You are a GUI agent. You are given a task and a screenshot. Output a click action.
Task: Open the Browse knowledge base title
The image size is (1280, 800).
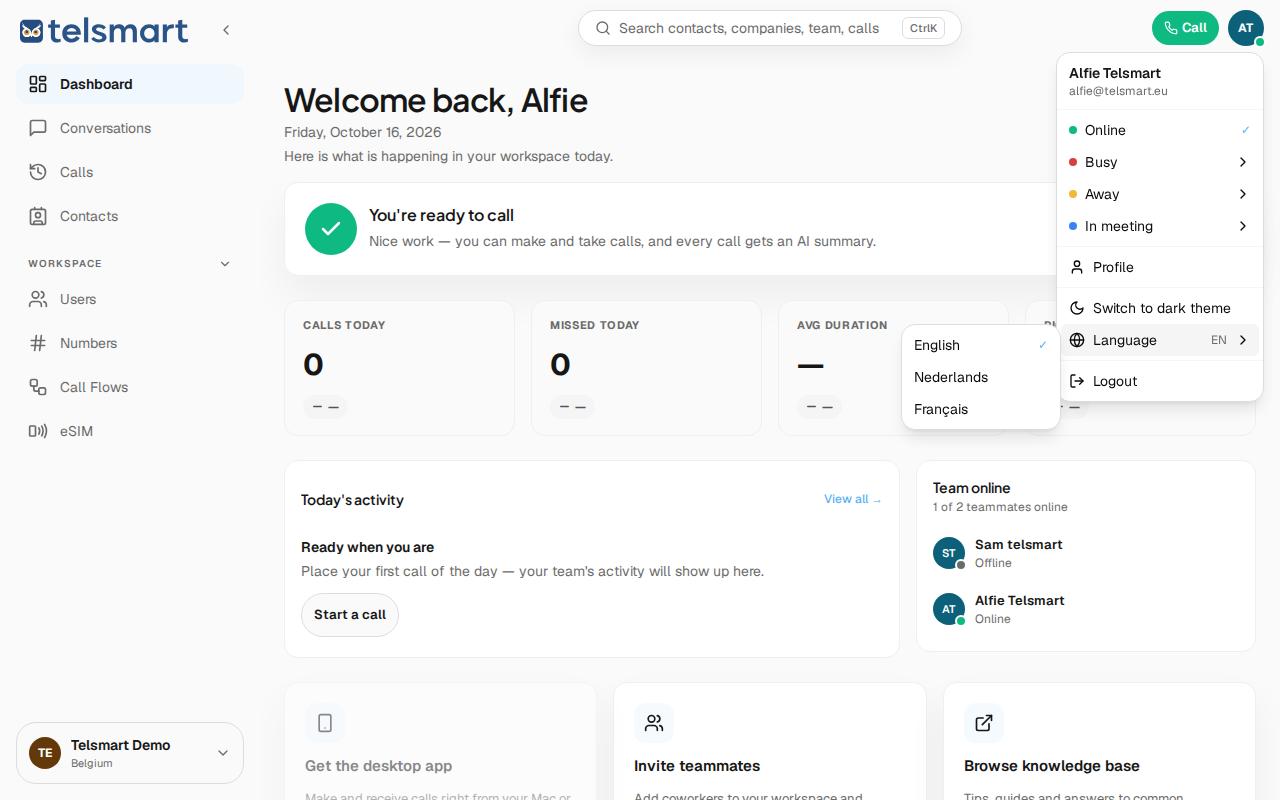tap(1052, 766)
